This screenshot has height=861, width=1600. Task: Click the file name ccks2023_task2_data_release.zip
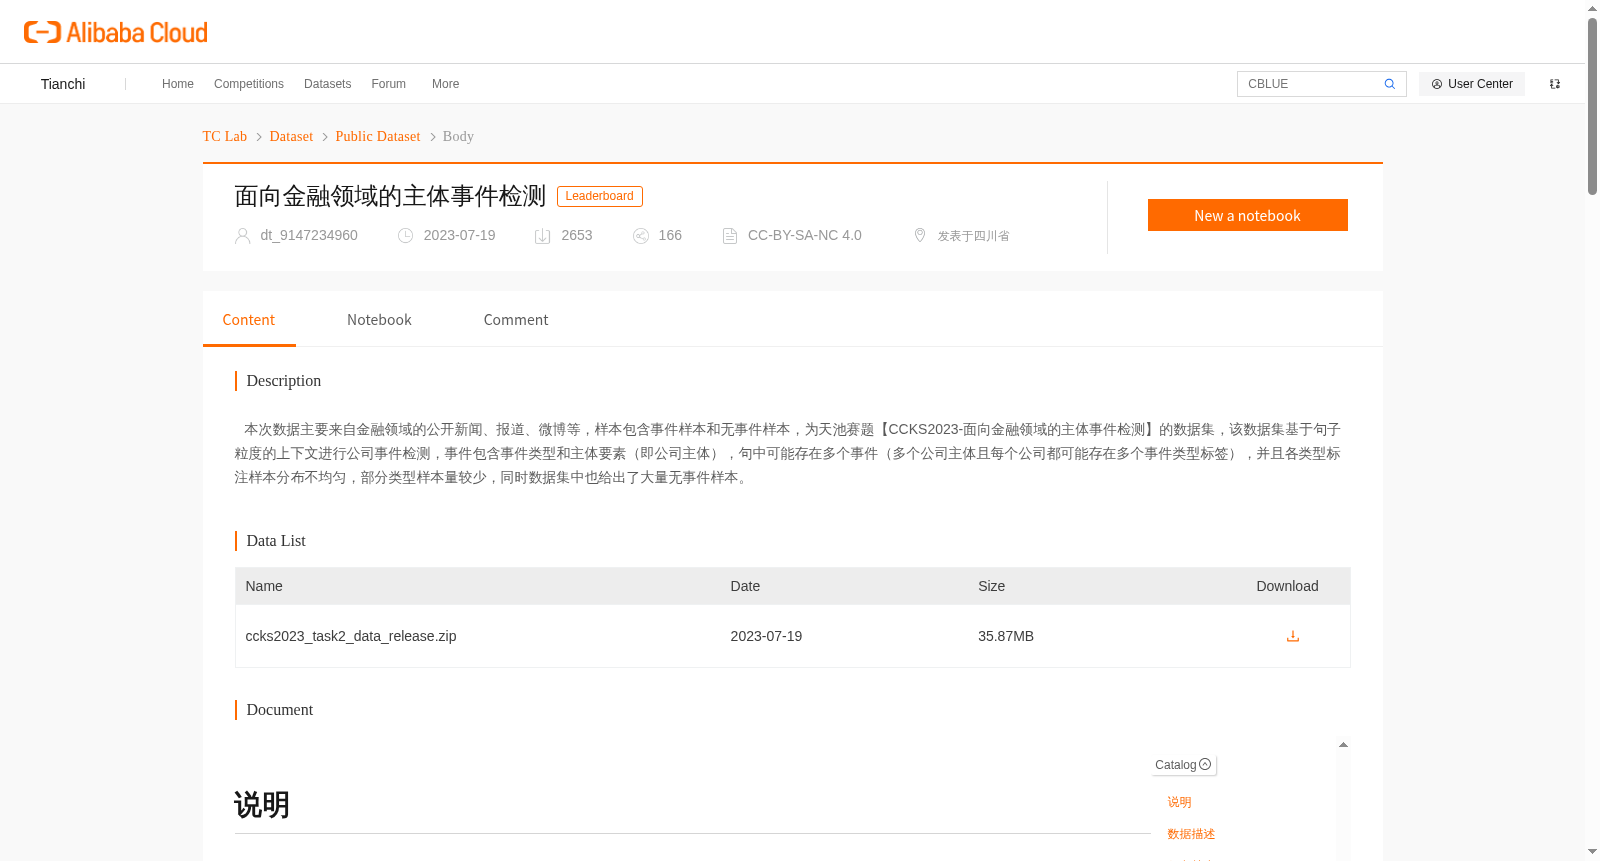[351, 636]
